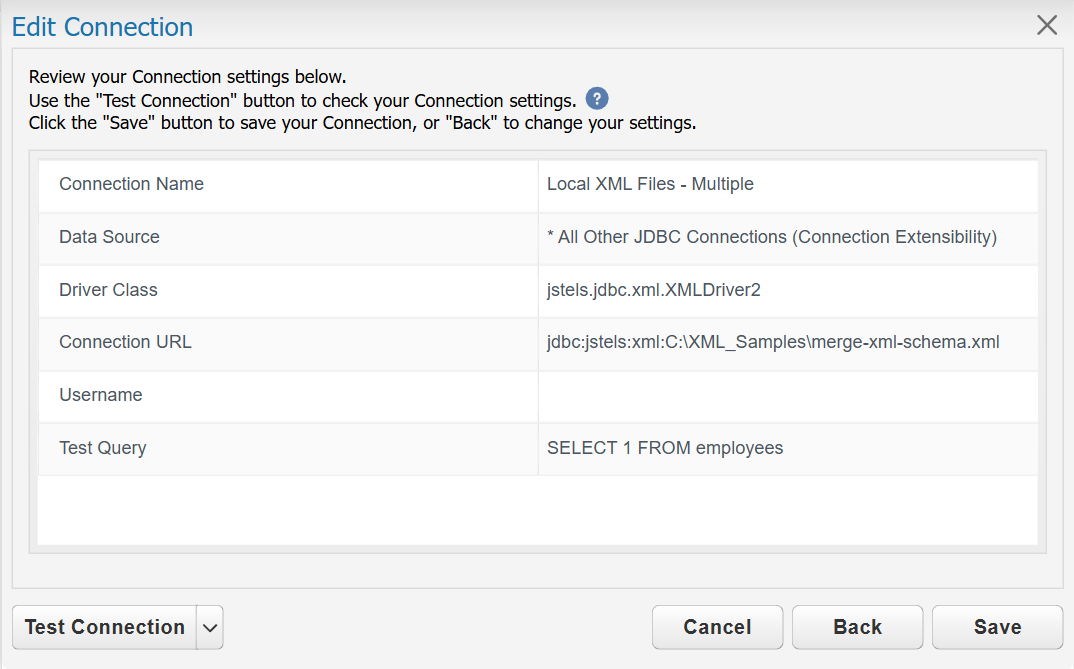The height and width of the screenshot is (669, 1074).
Task: Click the jstels.jdbc.xml.XMLDriver2 value
Action: (653, 290)
